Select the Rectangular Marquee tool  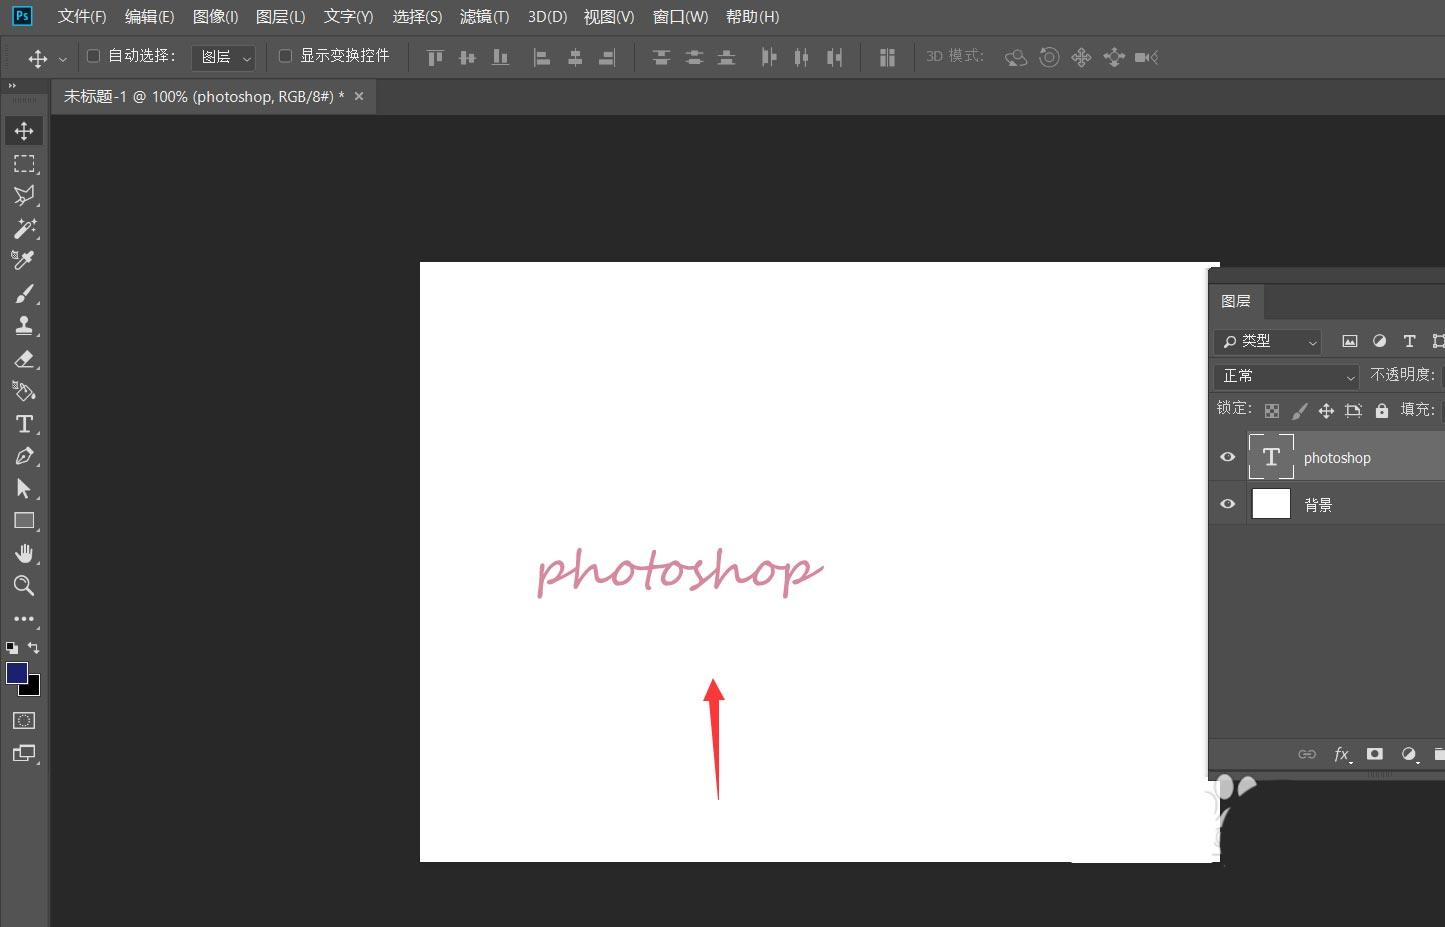pos(24,163)
